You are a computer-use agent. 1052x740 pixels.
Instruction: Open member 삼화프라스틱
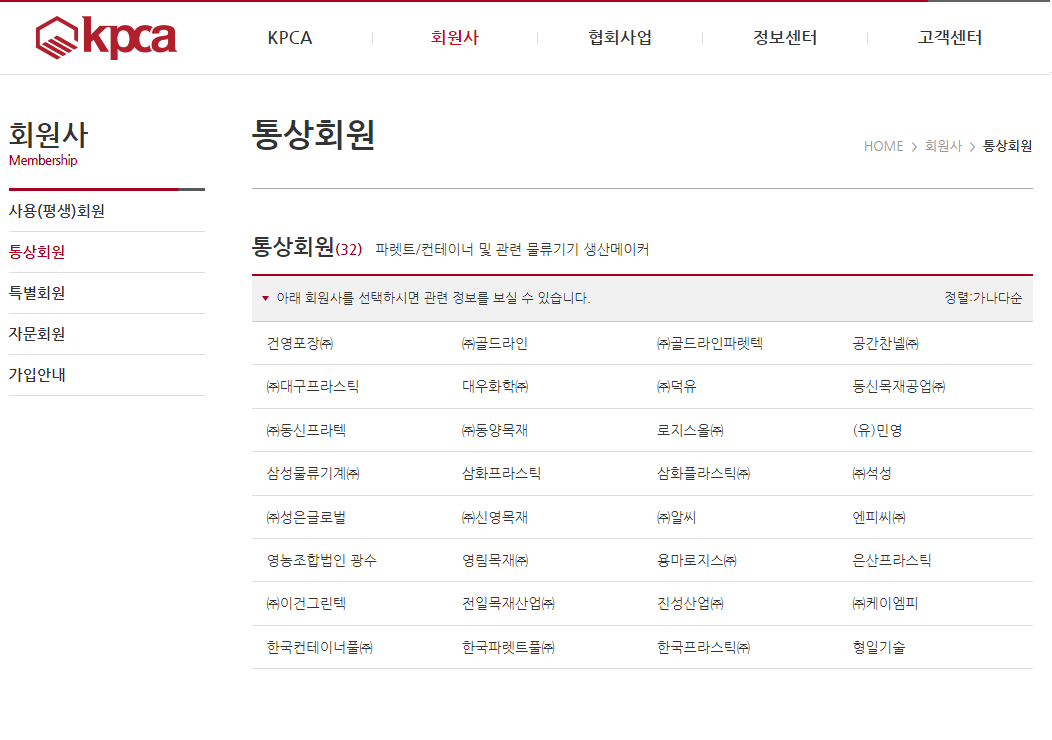tap(501, 474)
